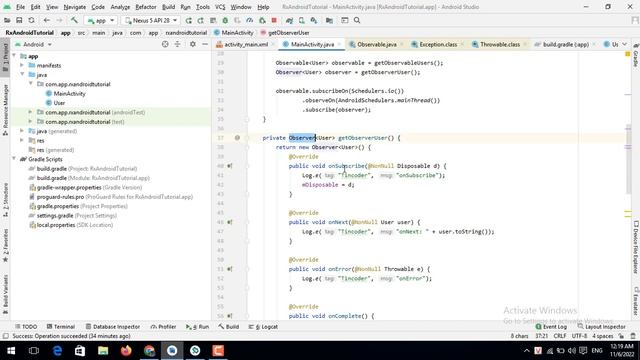Screen dimensions: 640x360
Task: Switch to the Throwable.class editor tab
Action: coord(500,44)
